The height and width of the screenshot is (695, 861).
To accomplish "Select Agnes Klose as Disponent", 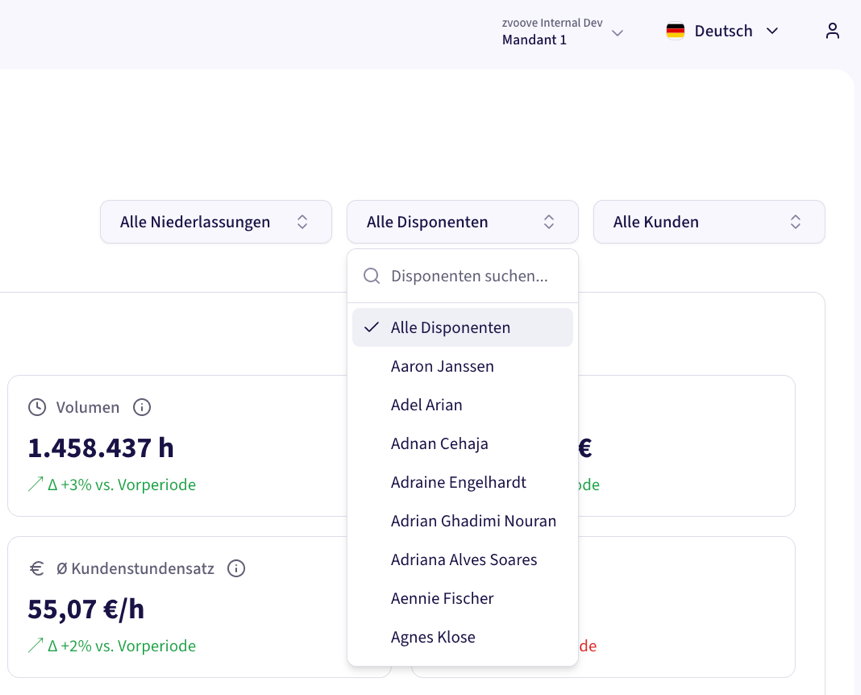I will coord(433,637).
